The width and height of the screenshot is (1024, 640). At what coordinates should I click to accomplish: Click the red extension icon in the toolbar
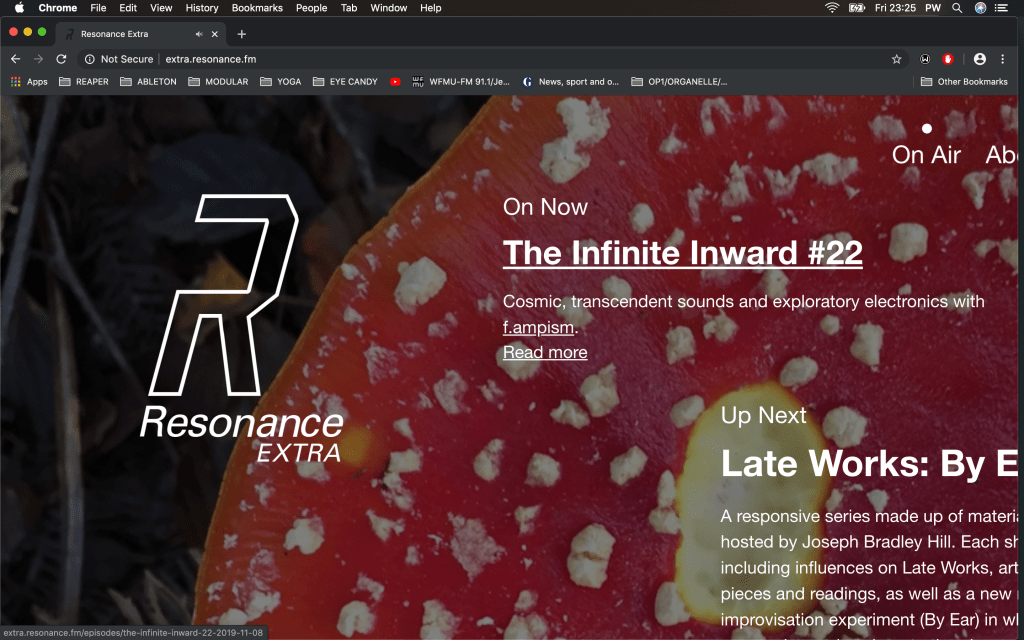point(948,59)
